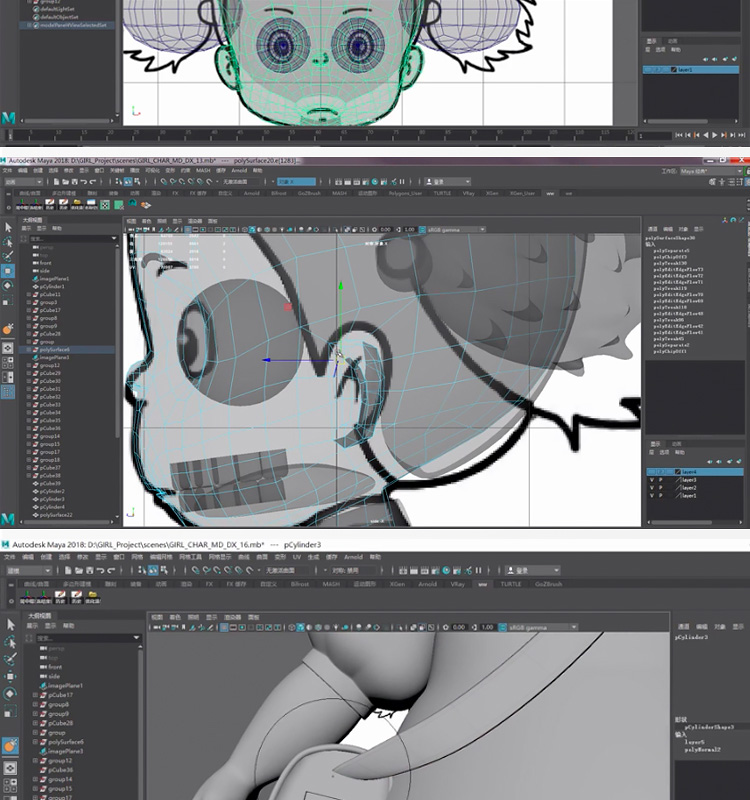The width and height of the screenshot is (750, 800).
Task: Click the orange last-used tool icon, middle window
Action: [x=8, y=329]
